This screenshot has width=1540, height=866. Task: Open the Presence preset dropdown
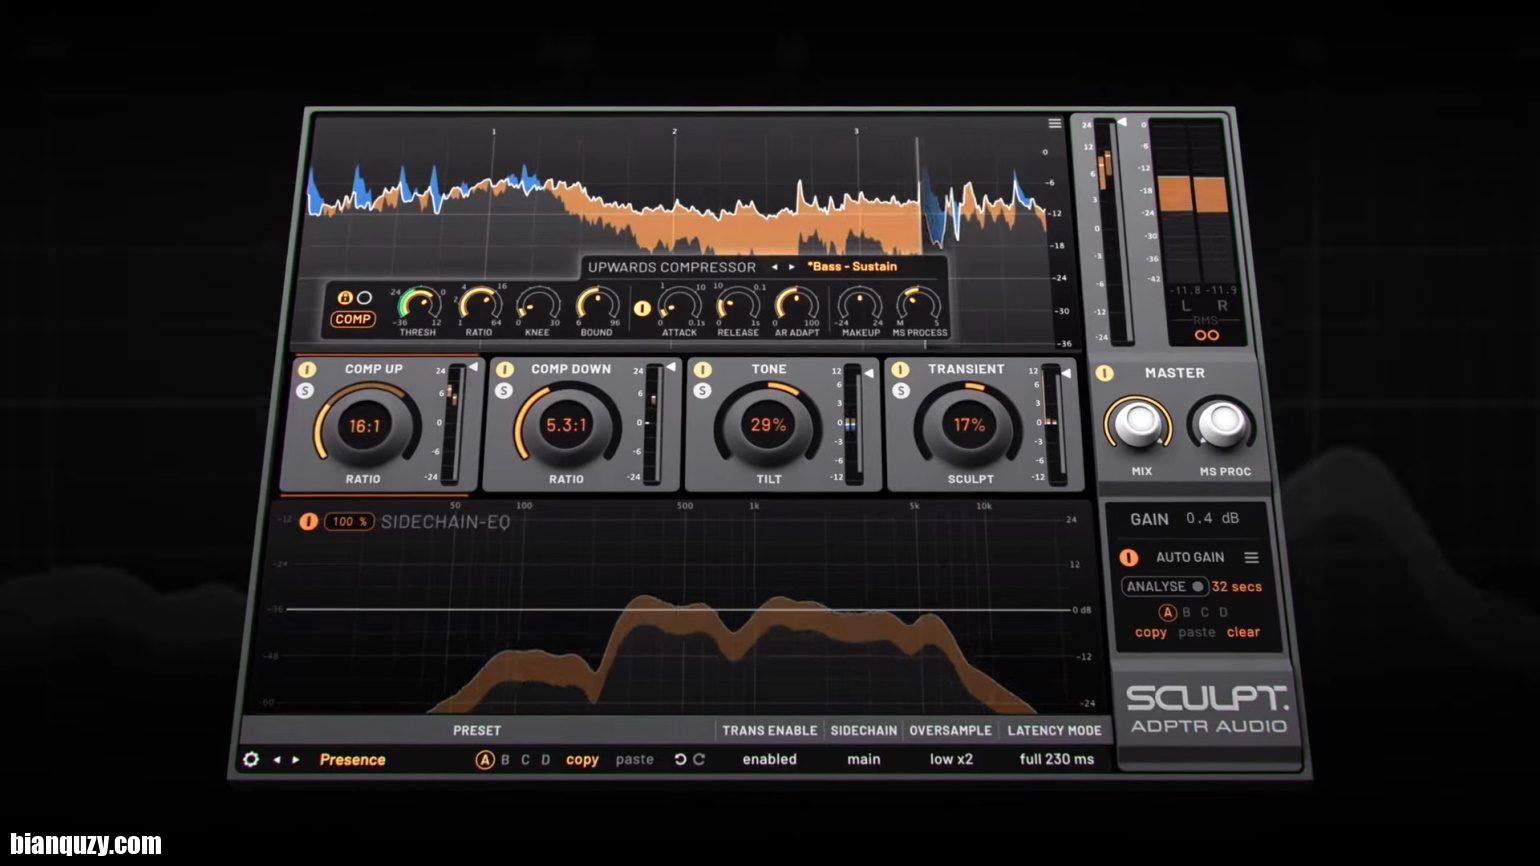point(352,760)
